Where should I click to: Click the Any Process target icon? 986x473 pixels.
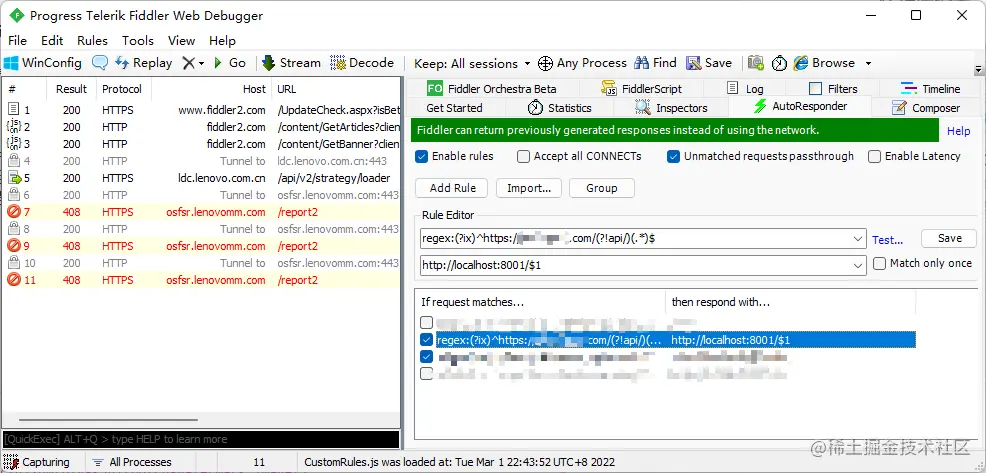[545, 63]
